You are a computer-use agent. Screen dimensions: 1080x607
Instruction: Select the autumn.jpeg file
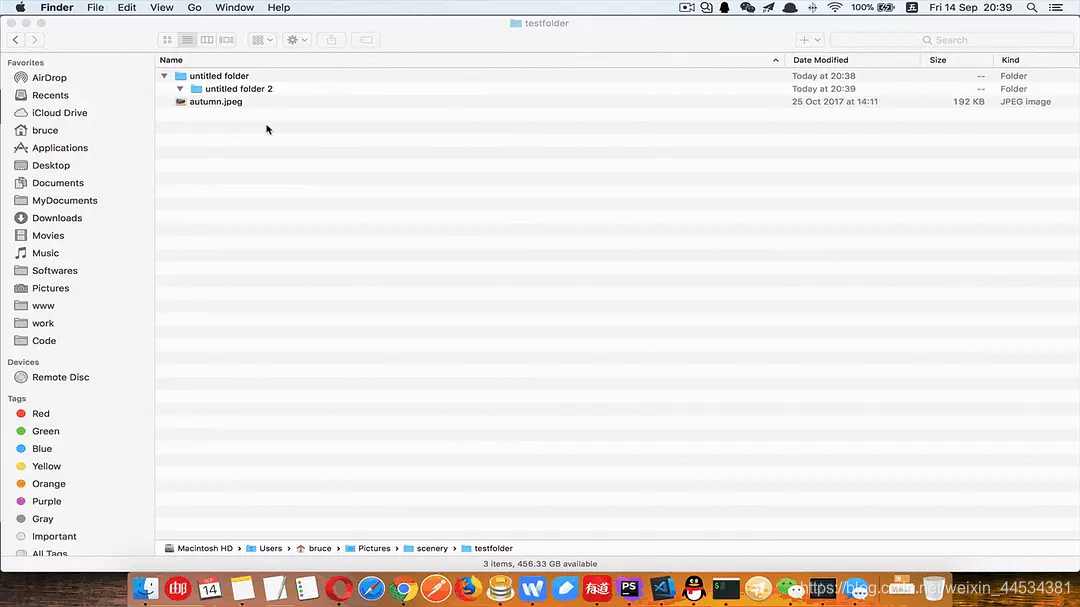coord(616,101)
